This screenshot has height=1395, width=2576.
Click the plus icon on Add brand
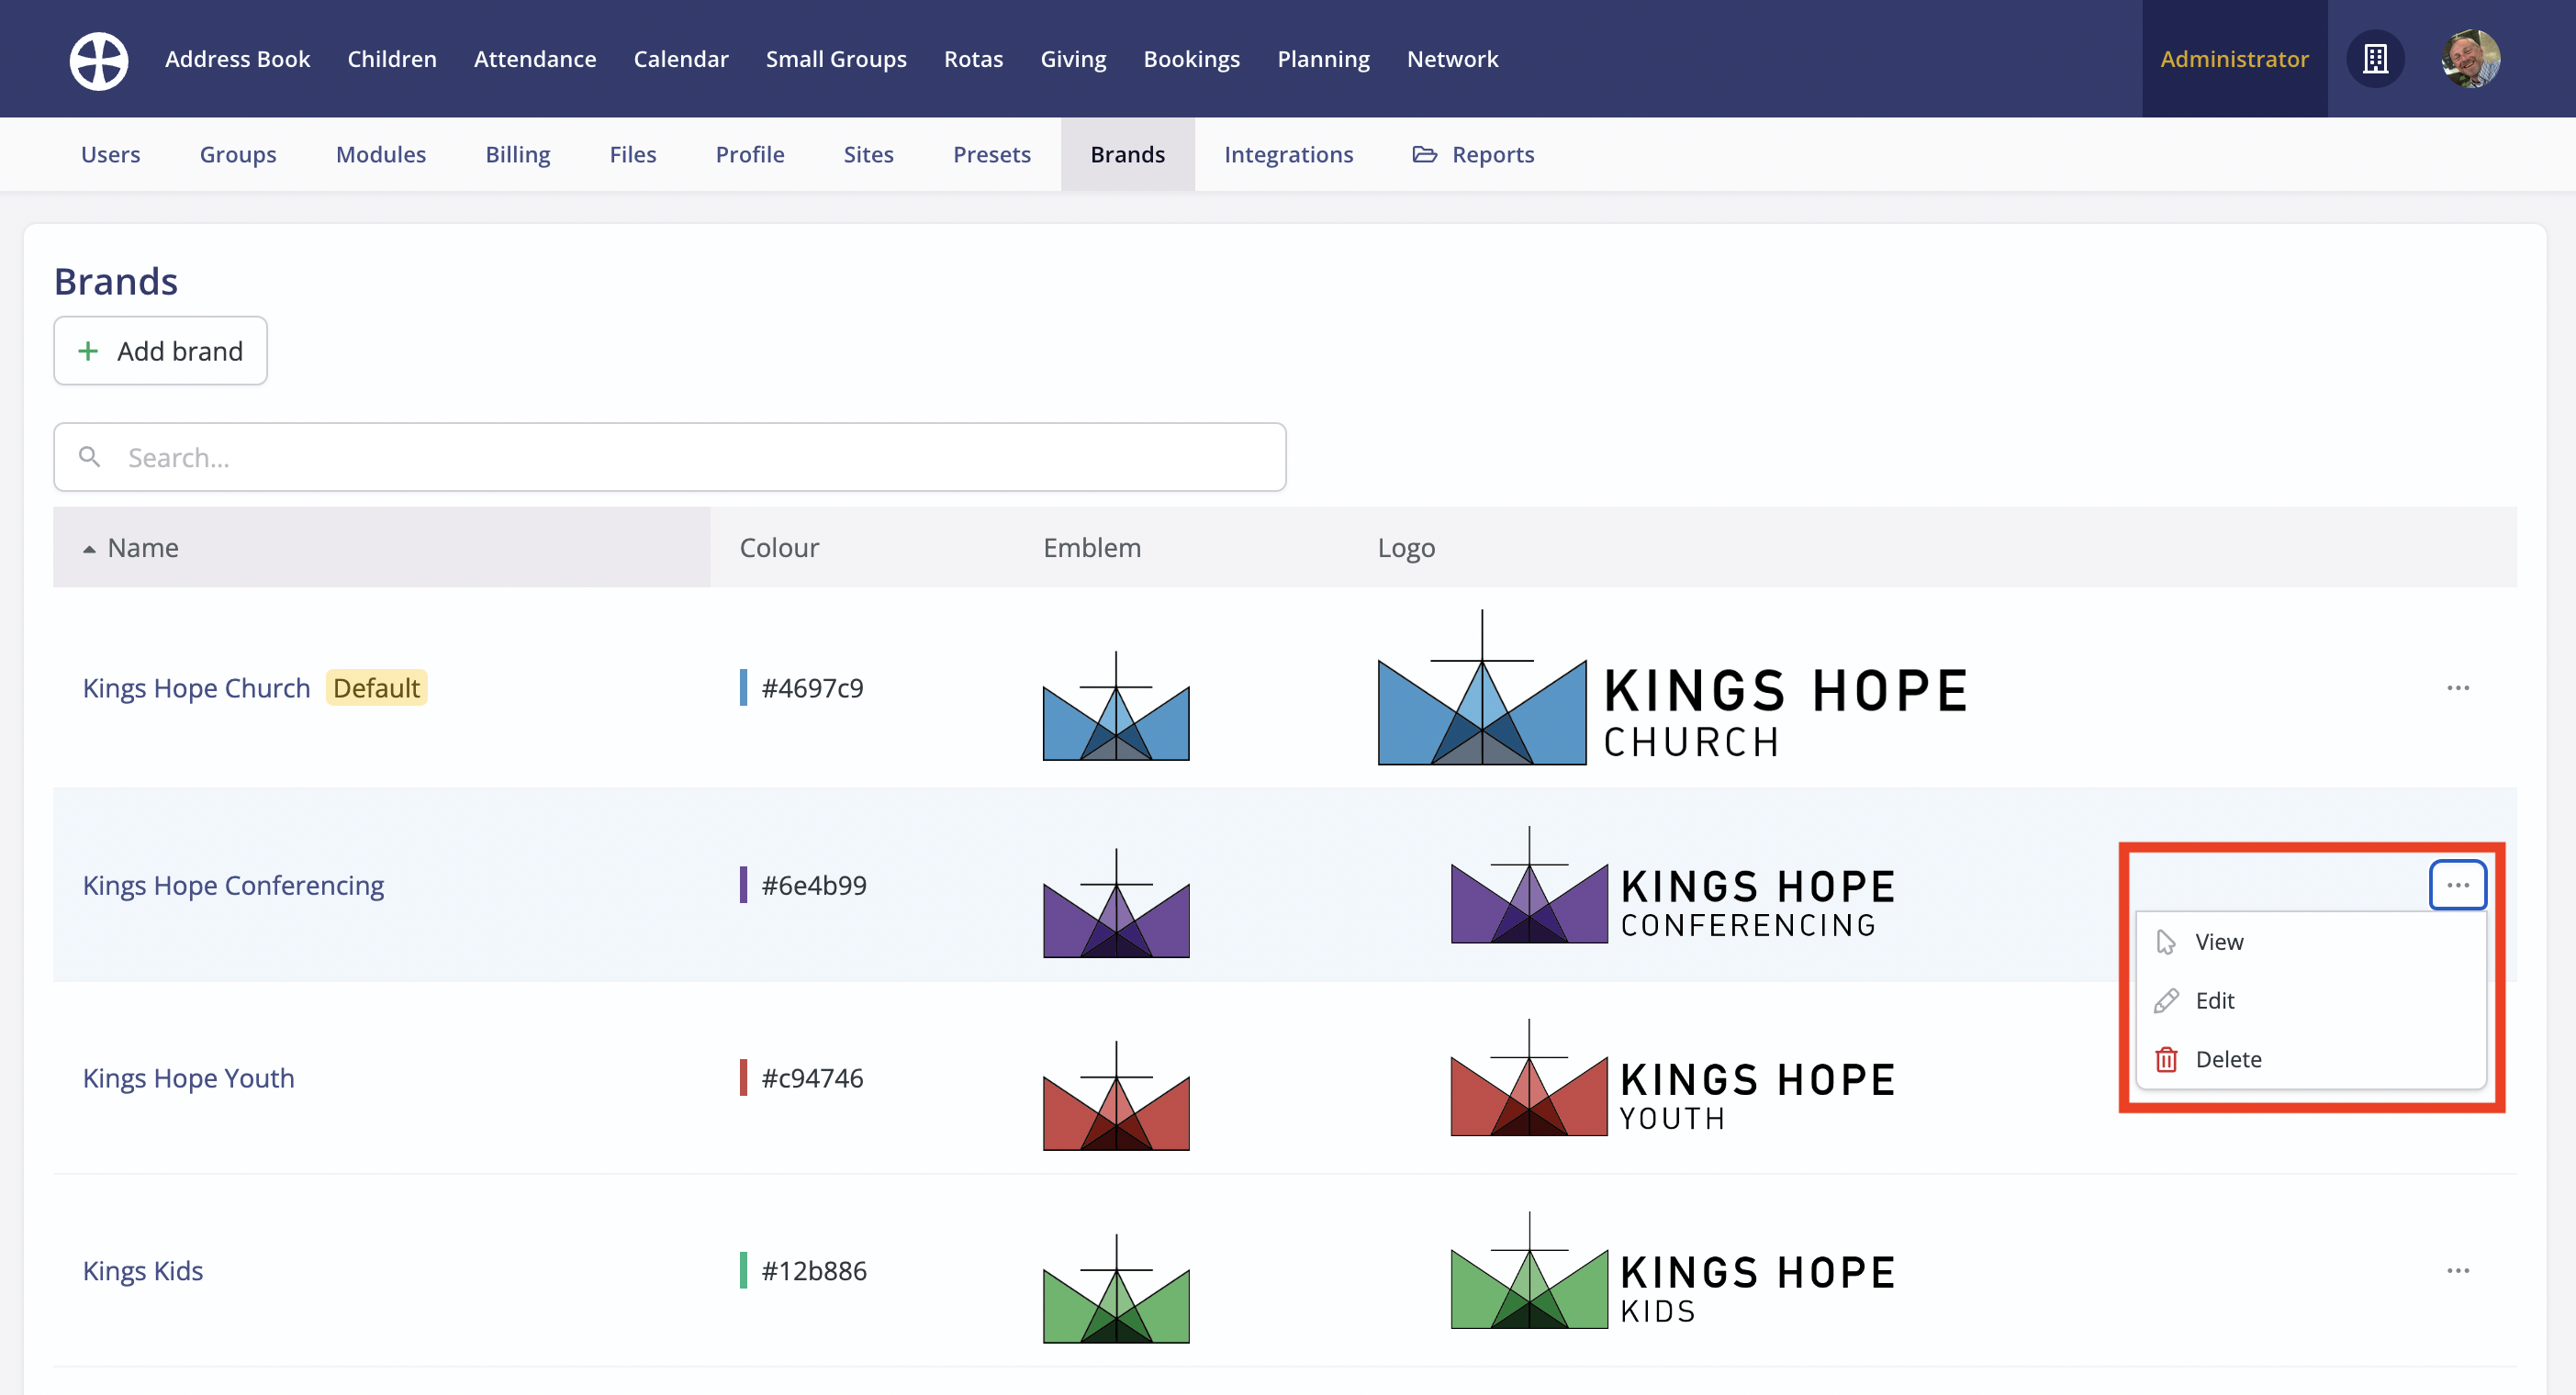tap(88, 351)
